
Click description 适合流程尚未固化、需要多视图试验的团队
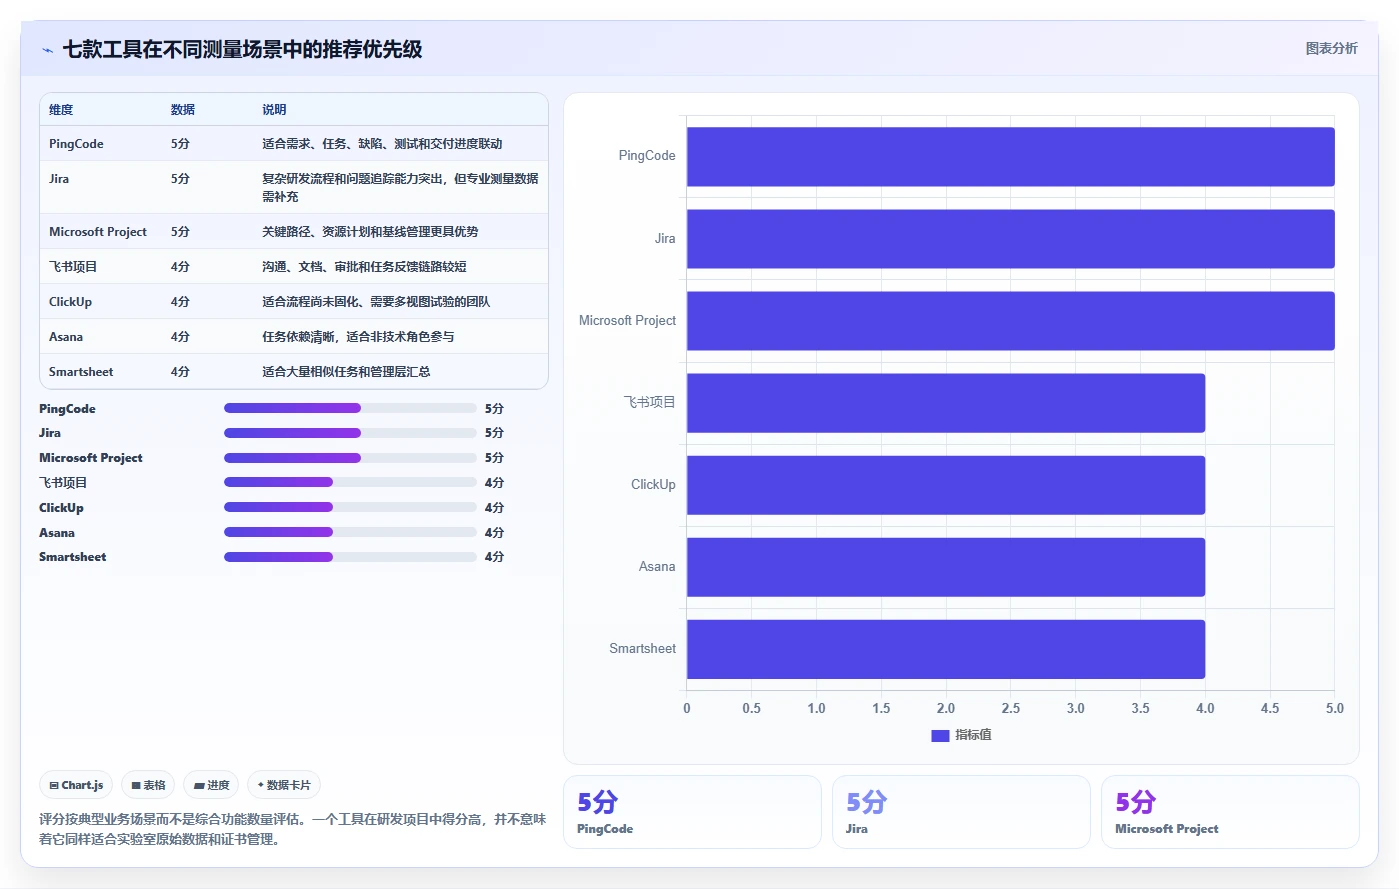(376, 302)
